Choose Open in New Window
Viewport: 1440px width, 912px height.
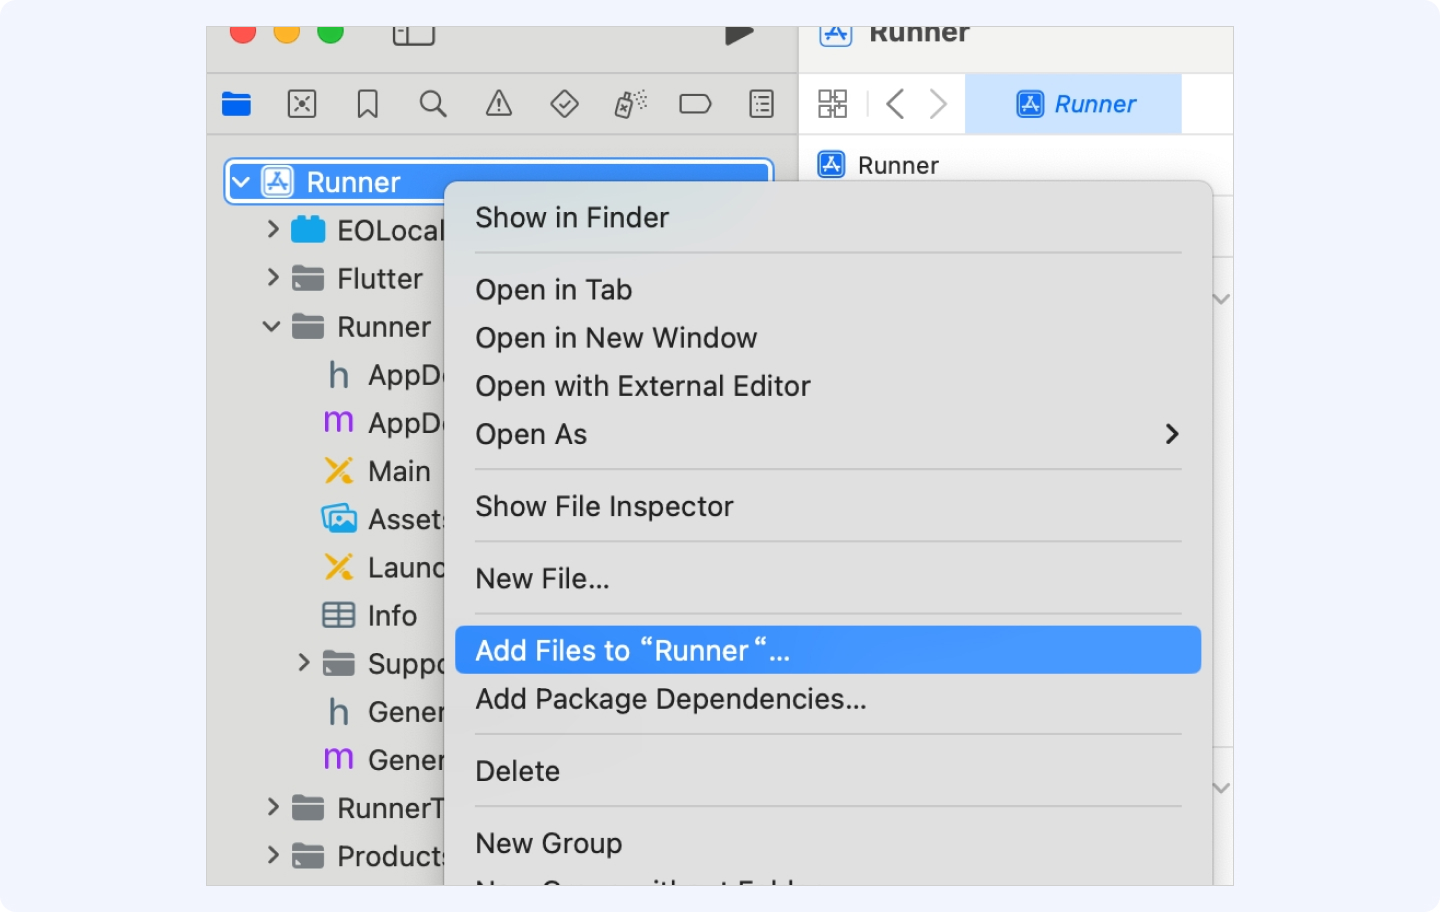click(828, 338)
